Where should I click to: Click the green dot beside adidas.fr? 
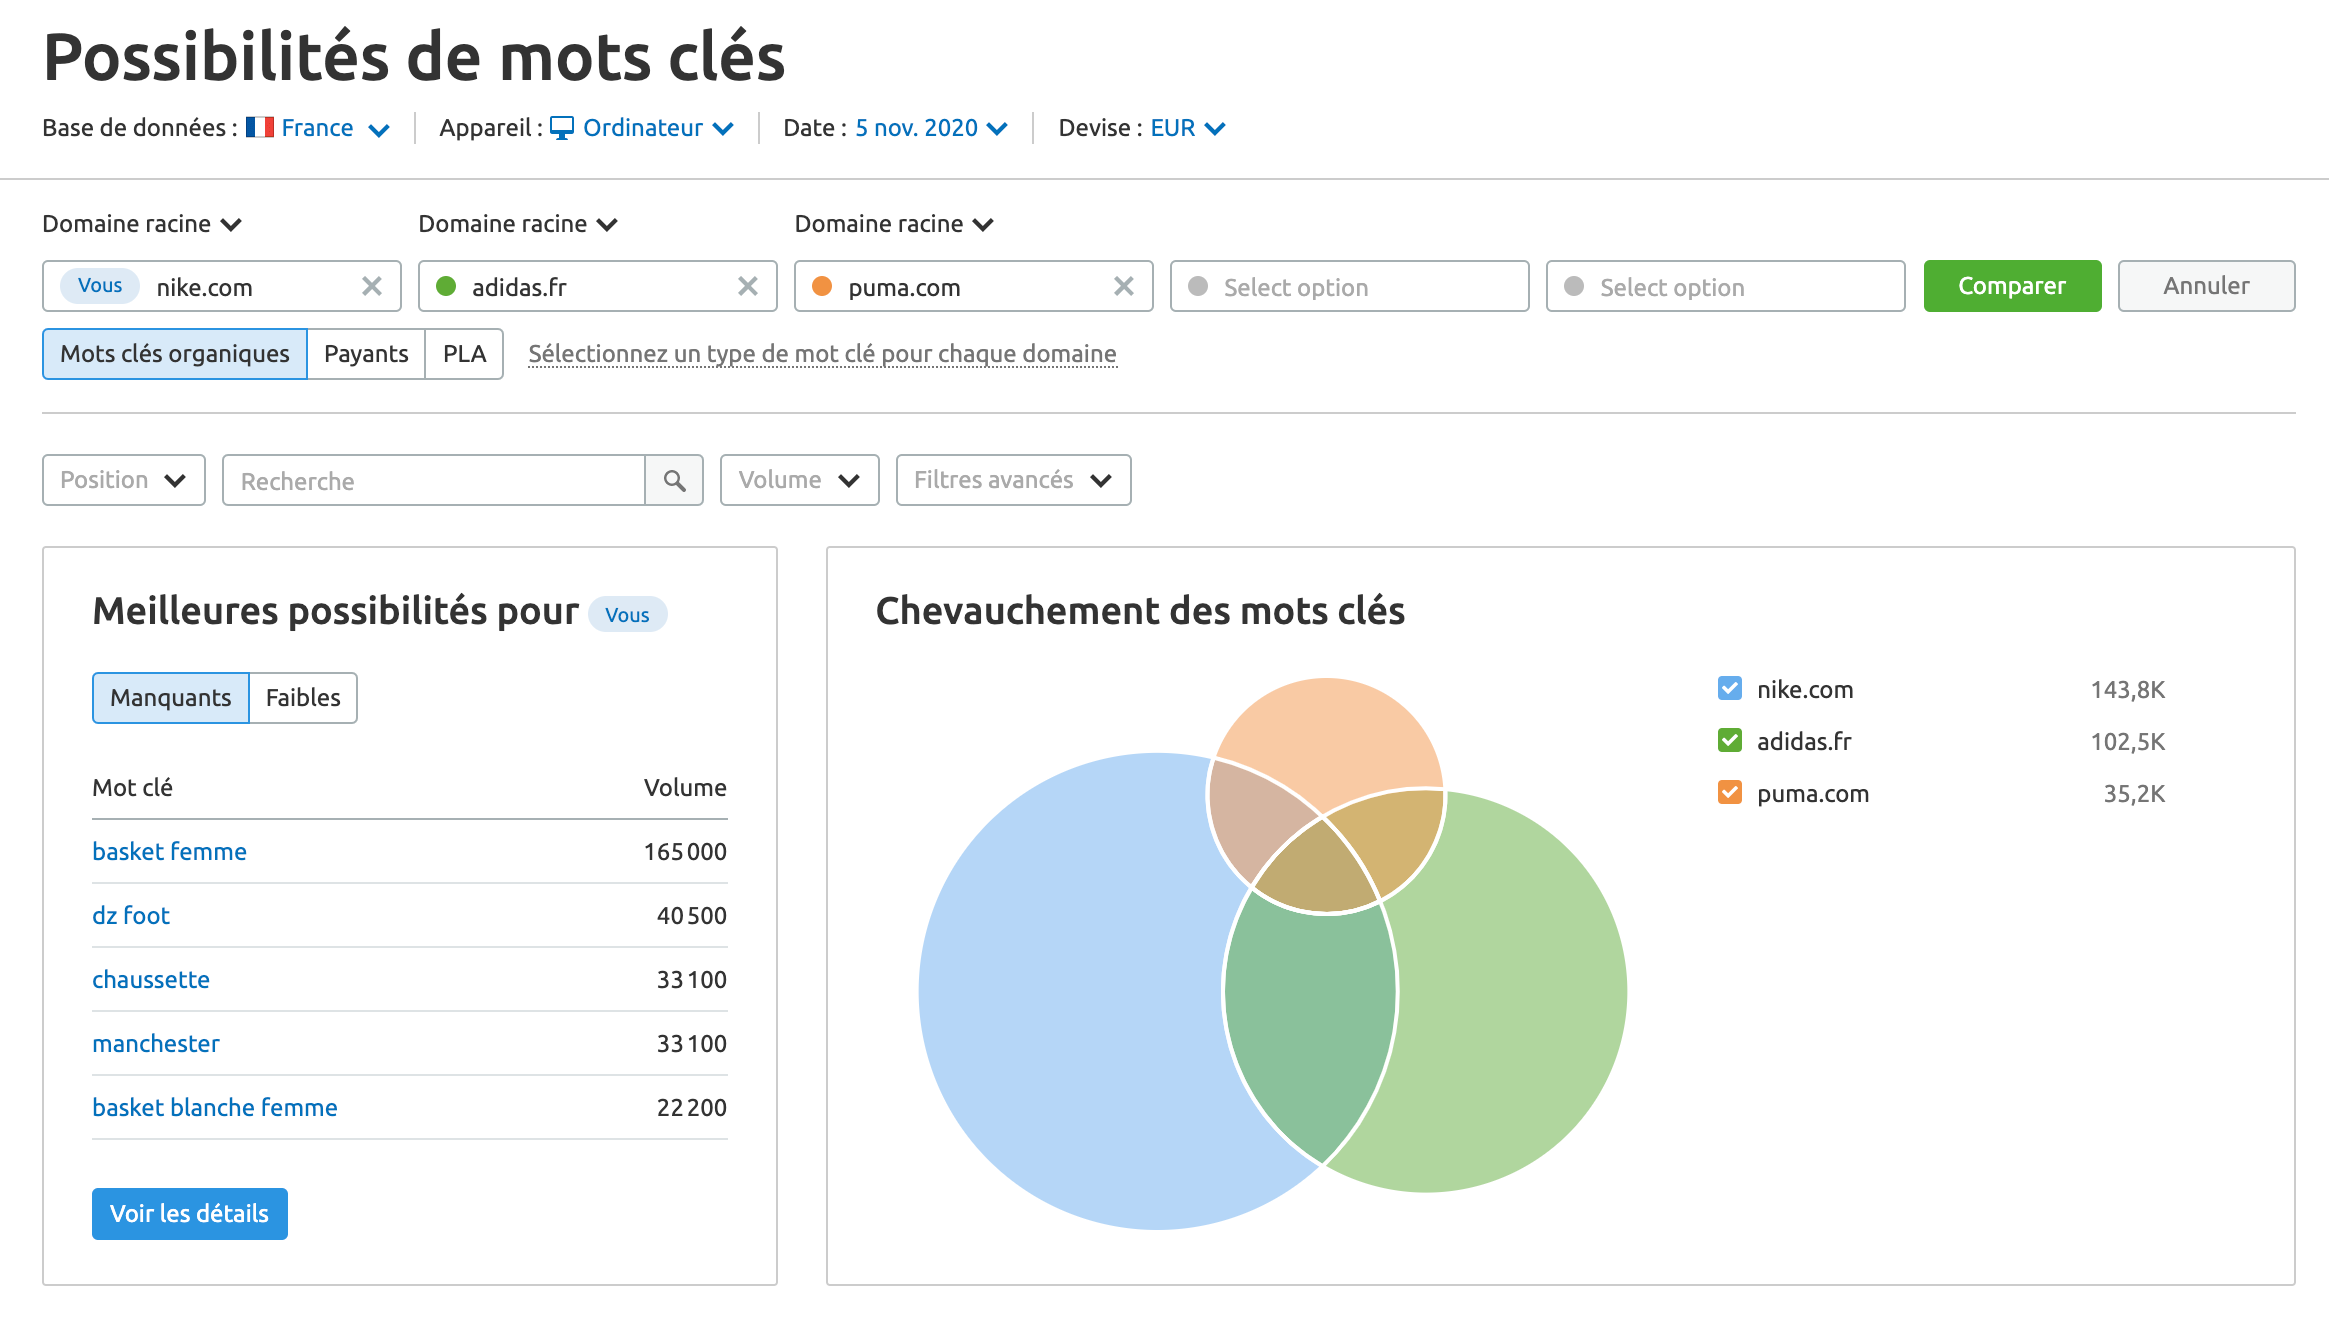click(446, 287)
